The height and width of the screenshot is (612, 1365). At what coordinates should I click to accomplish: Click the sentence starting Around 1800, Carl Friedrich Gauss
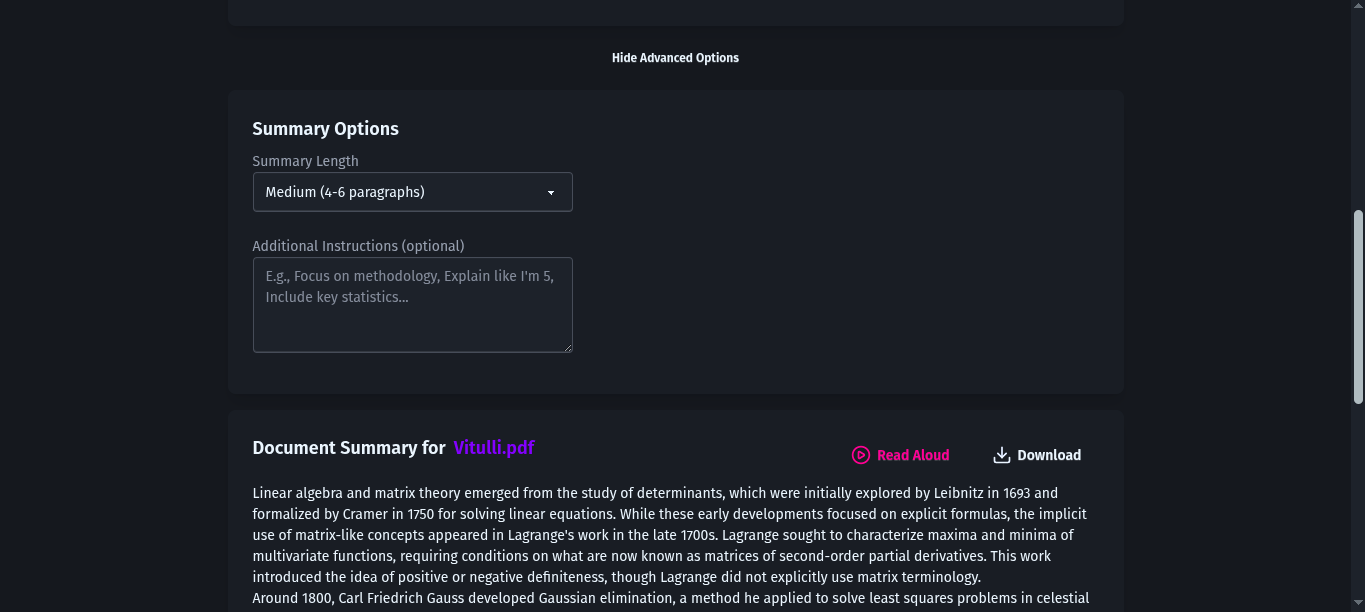click(x=670, y=598)
